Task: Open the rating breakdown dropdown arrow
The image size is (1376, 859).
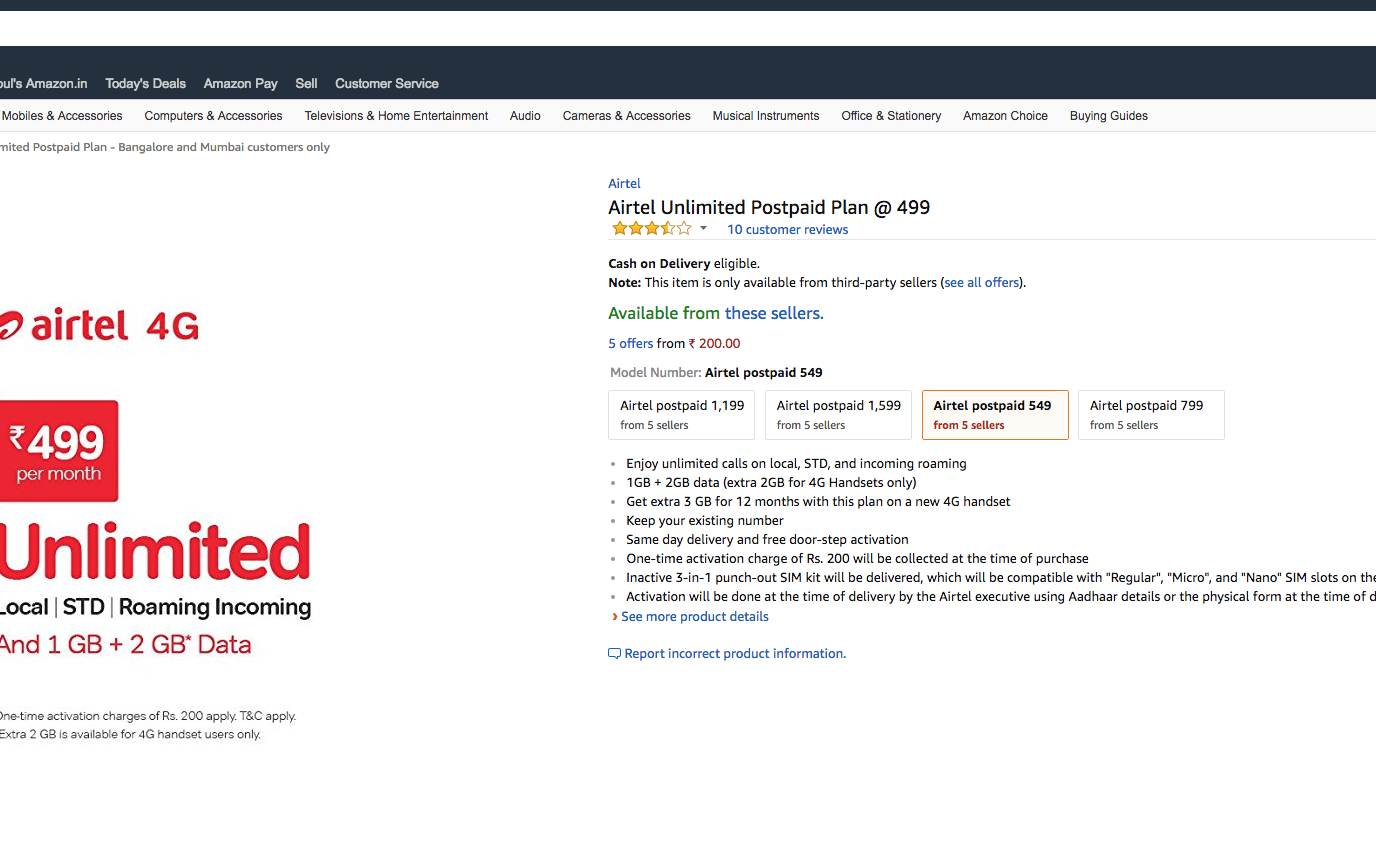Action: pos(703,229)
